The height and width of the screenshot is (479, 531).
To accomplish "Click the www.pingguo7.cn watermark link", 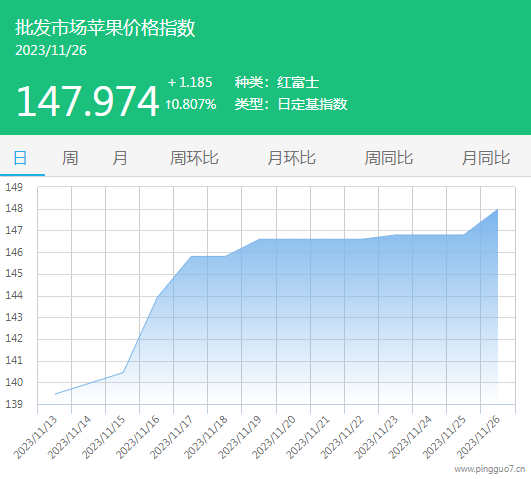I will pos(490,469).
